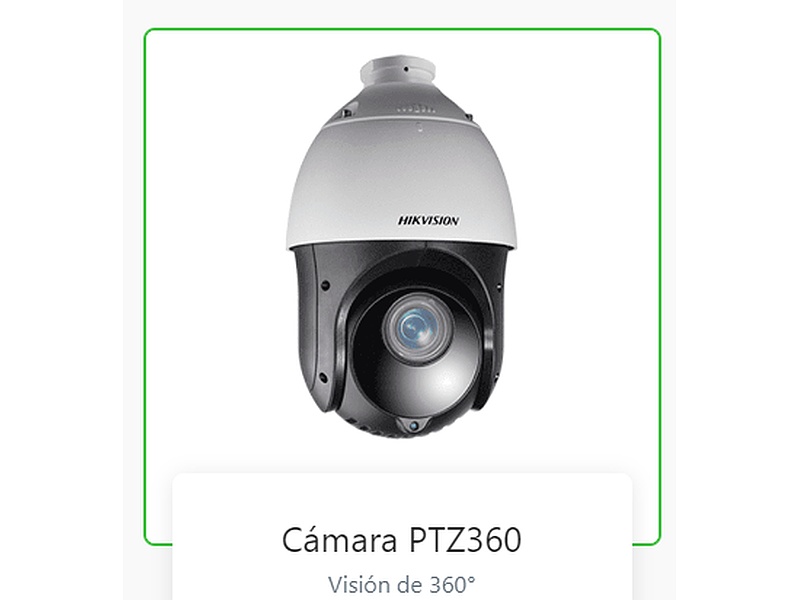This screenshot has width=800, height=600.
Task: Click the camera's top mounting bracket
Action: click(398, 70)
